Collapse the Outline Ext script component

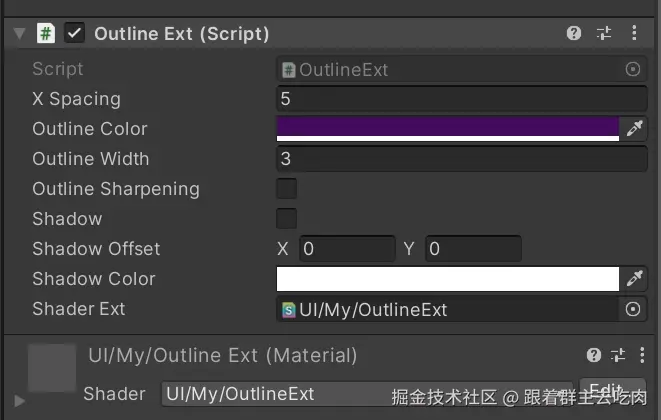tap(20, 33)
